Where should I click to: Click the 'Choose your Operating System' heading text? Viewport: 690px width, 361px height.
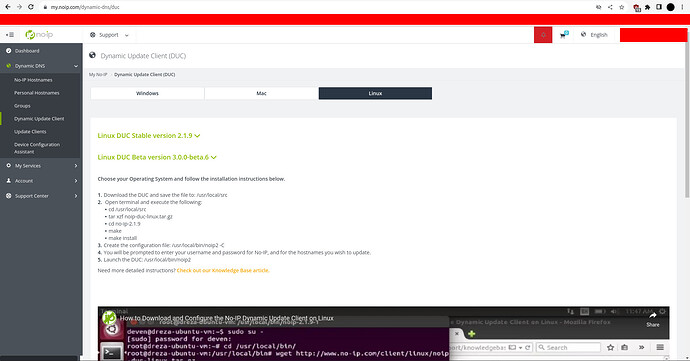pos(191,179)
